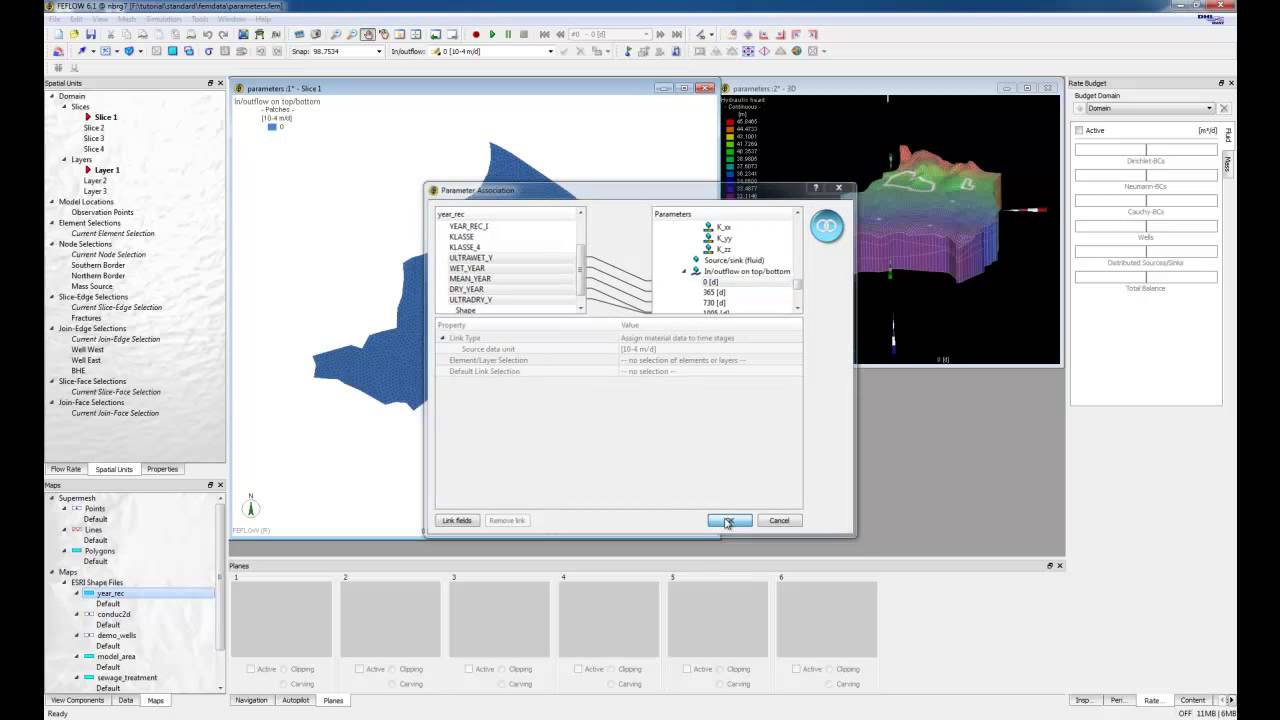Screen dimensions: 1280x720
Task: Click the Polygons supermesh icon
Action: pyautogui.click(x=77, y=551)
